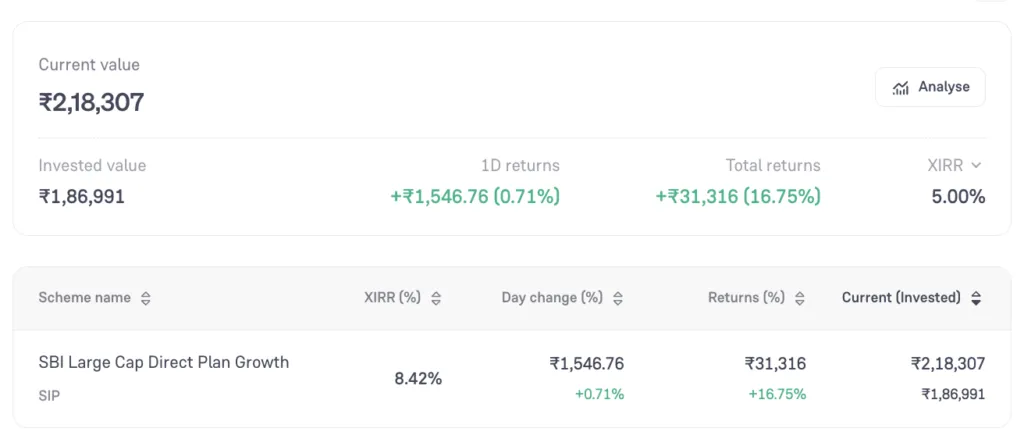Click the Scheme name column header text
Screen dimensions: 1024x439
point(84,298)
